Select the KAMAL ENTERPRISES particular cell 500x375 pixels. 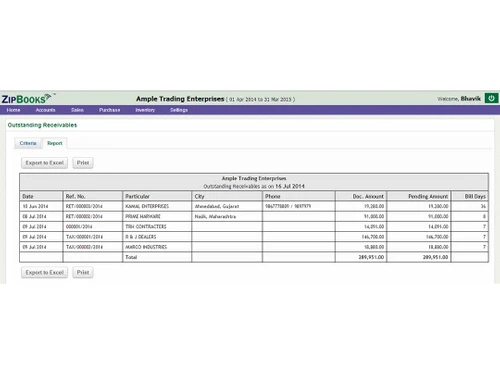157,206
